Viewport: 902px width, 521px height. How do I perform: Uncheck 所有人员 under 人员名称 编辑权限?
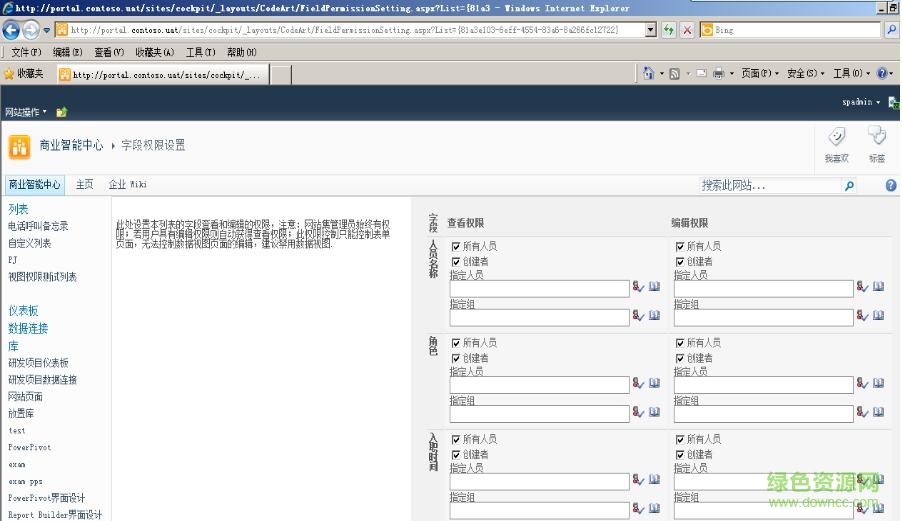pos(679,247)
